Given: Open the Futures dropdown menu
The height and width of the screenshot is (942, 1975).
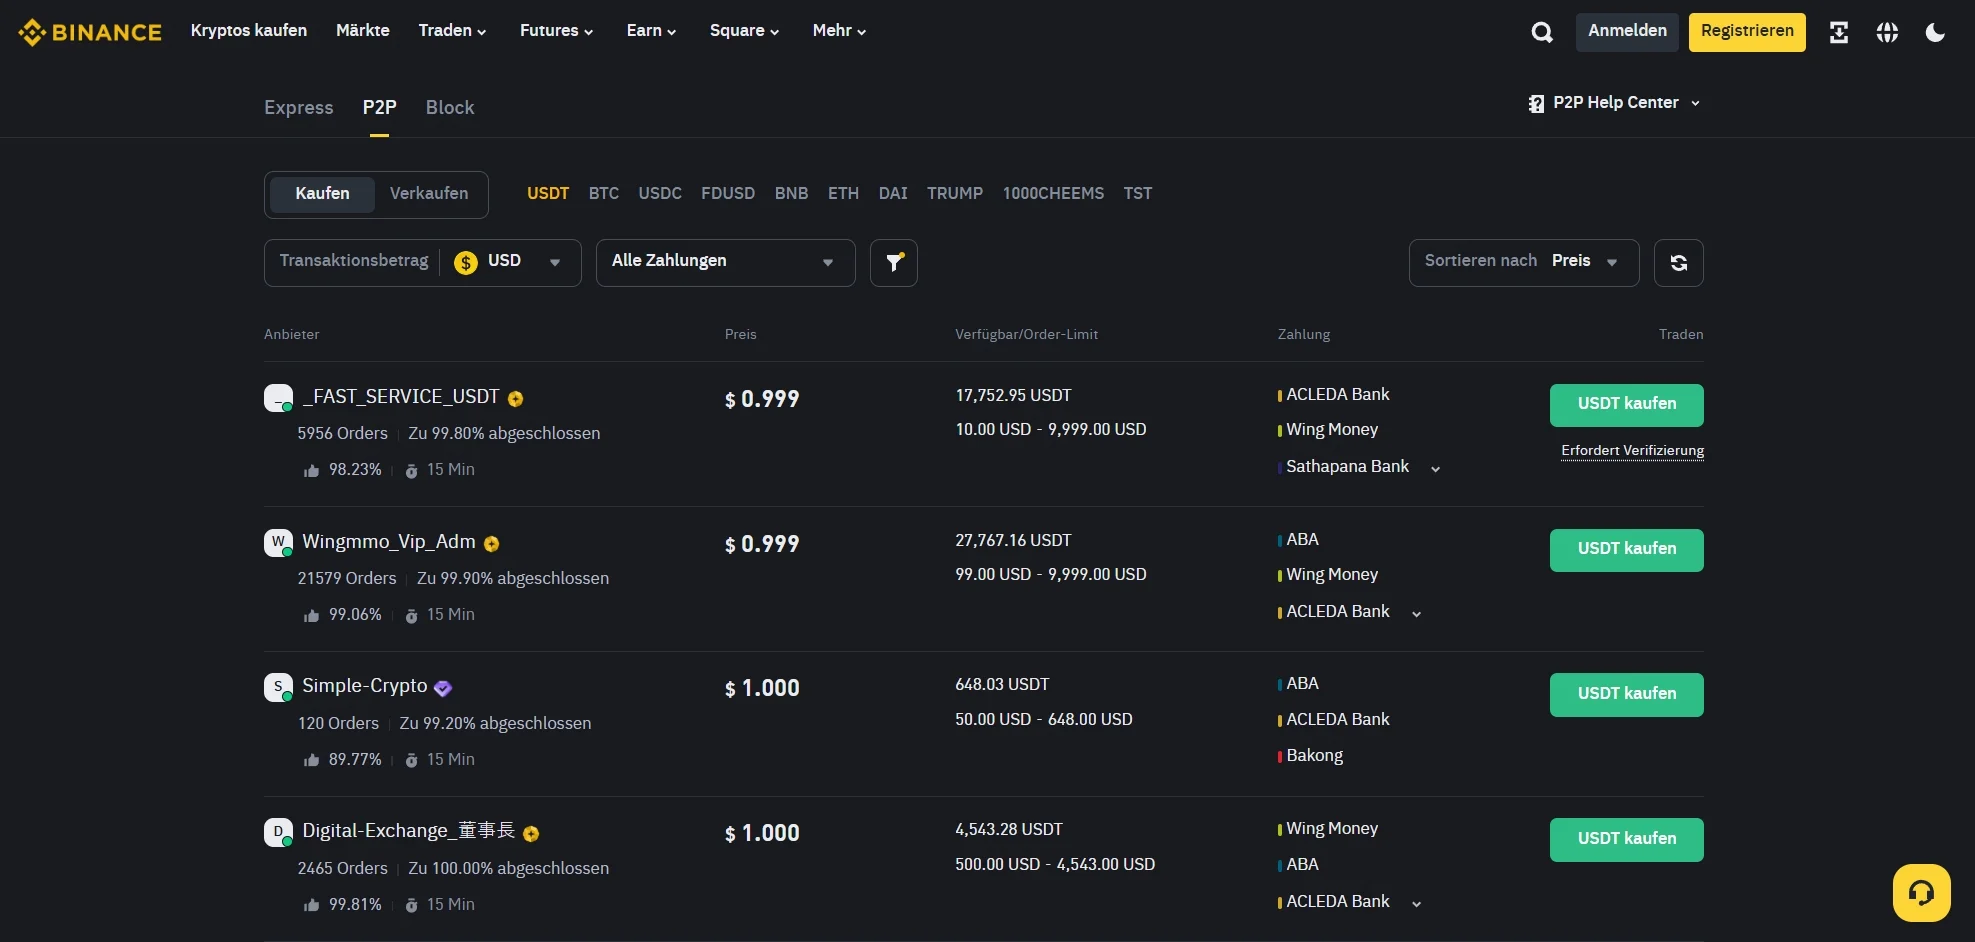Looking at the screenshot, I should (556, 31).
